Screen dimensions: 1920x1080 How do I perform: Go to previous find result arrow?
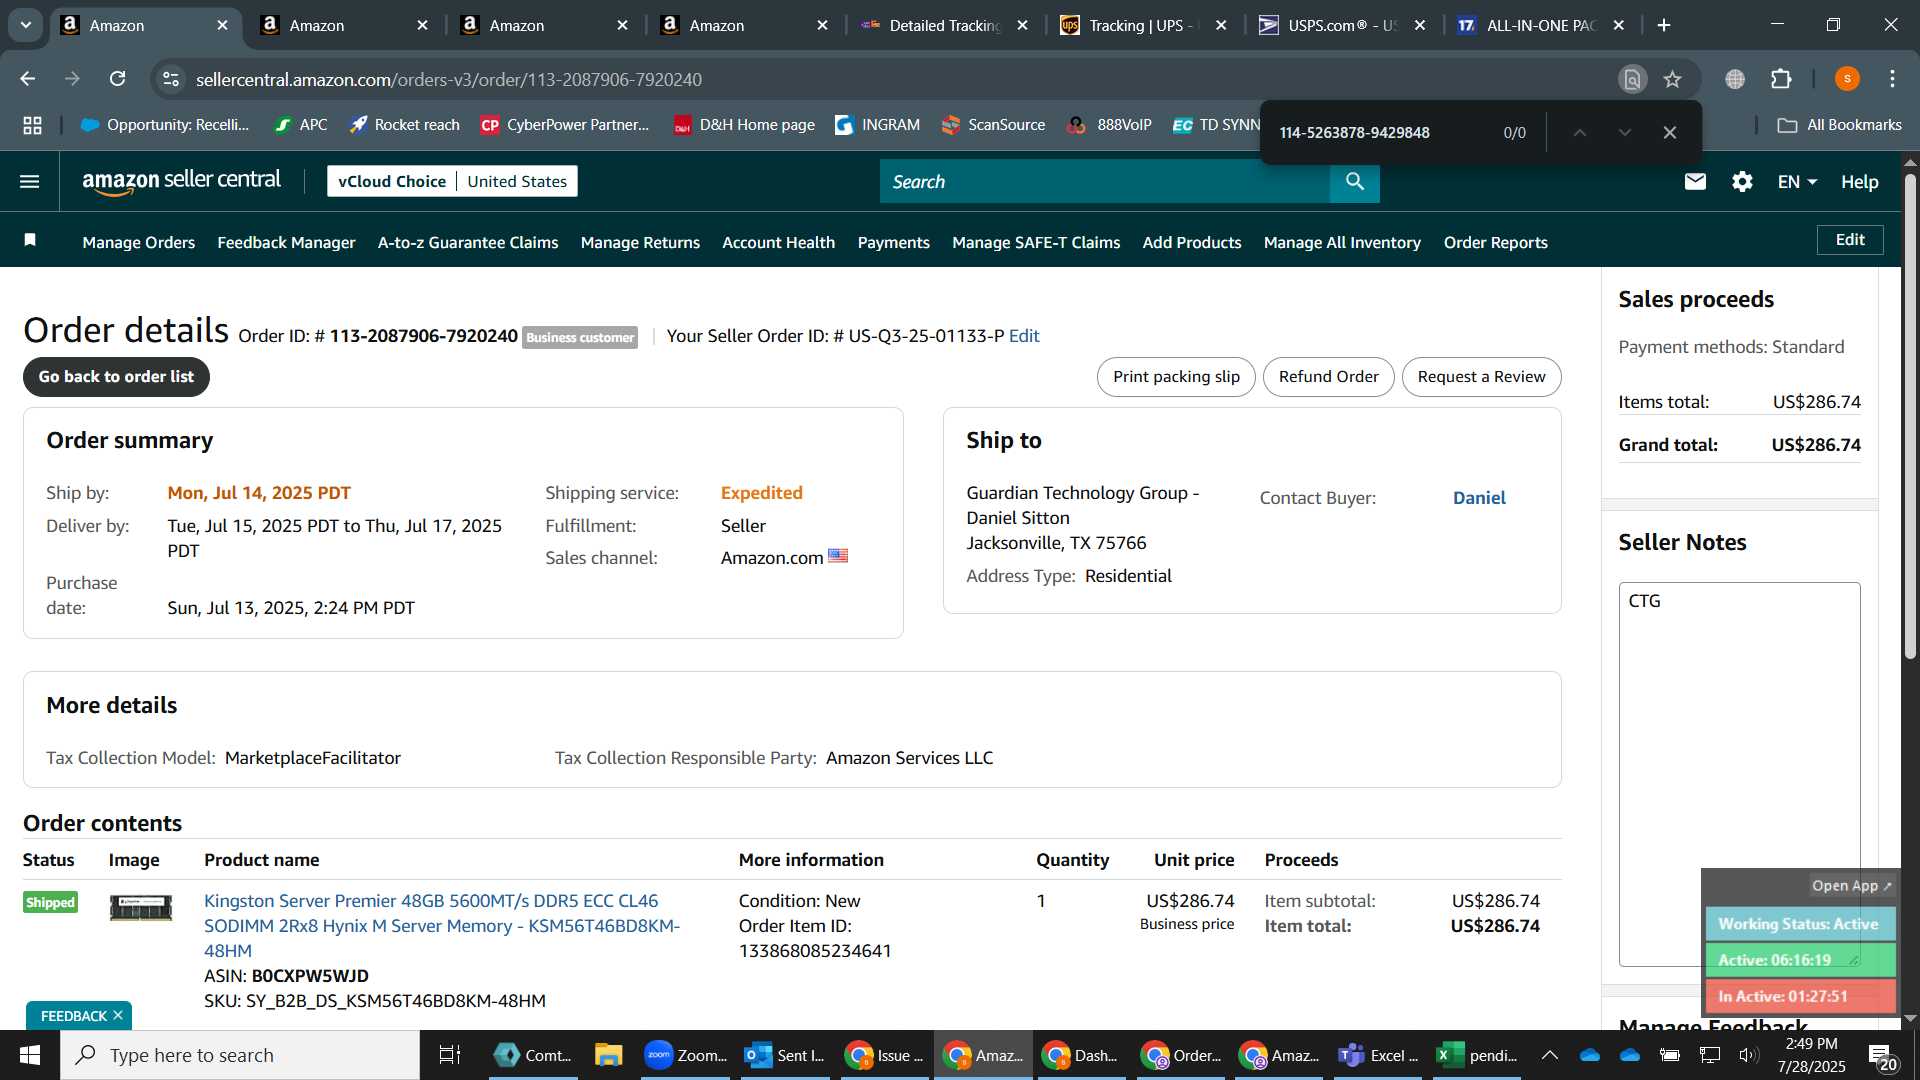(x=1580, y=132)
